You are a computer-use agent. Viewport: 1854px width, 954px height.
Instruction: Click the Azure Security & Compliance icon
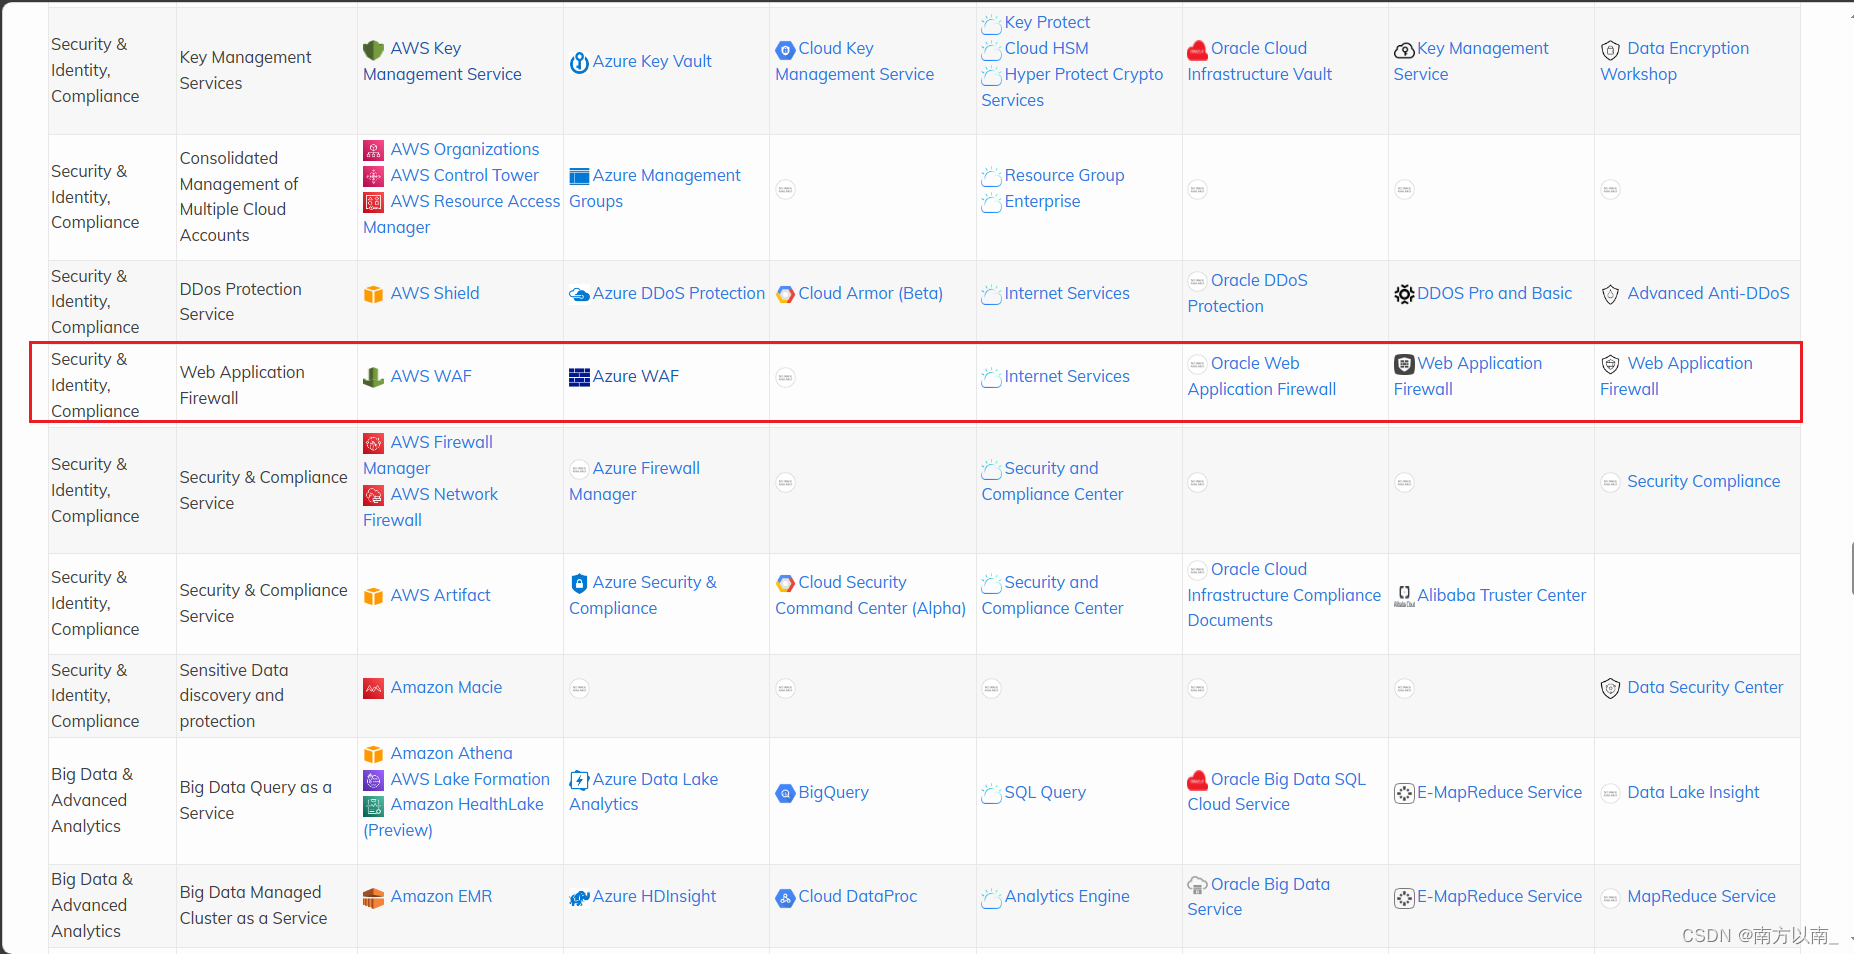[579, 584]
